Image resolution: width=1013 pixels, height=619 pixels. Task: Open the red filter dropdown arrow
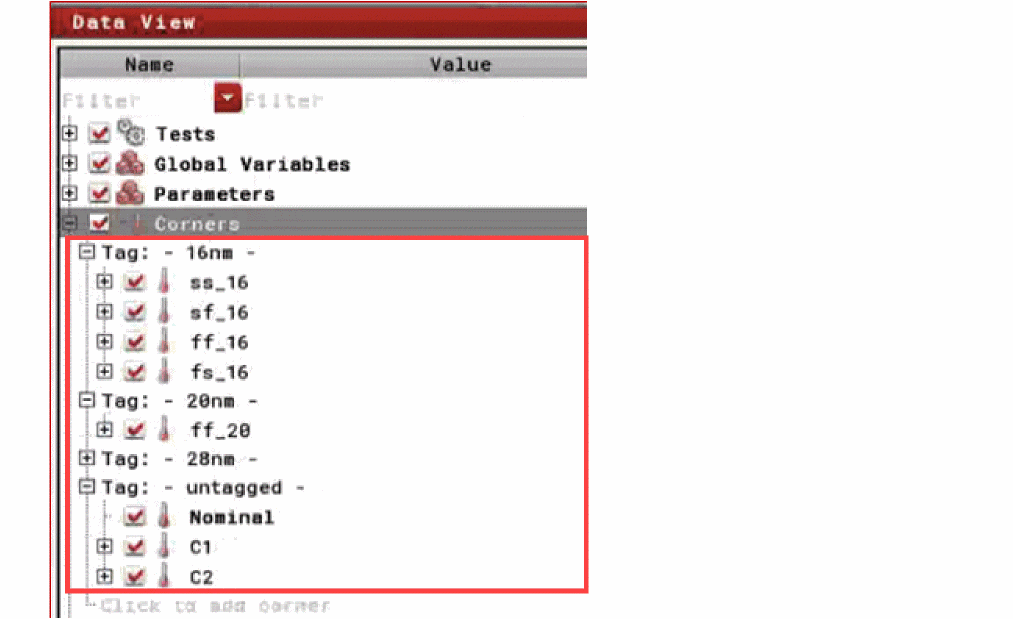[227, 98]
